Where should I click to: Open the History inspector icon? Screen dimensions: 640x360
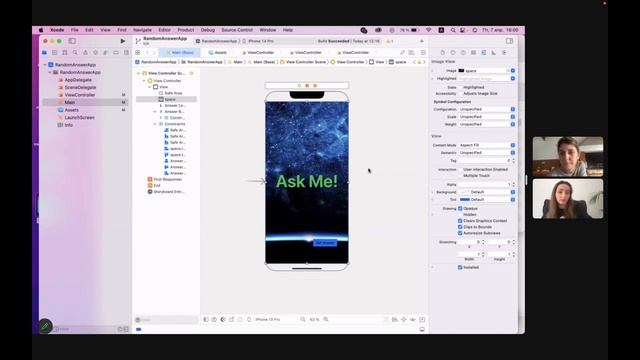click(x=453, y=53)
